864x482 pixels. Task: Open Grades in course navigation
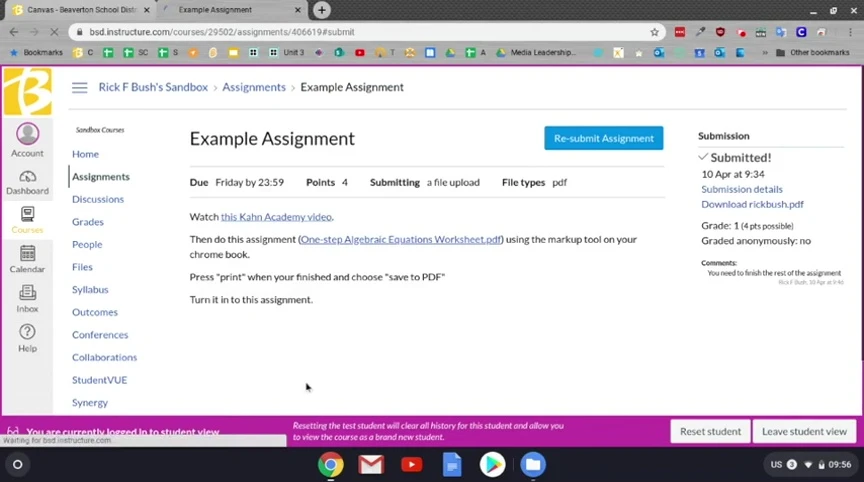[x=88, y=221]
